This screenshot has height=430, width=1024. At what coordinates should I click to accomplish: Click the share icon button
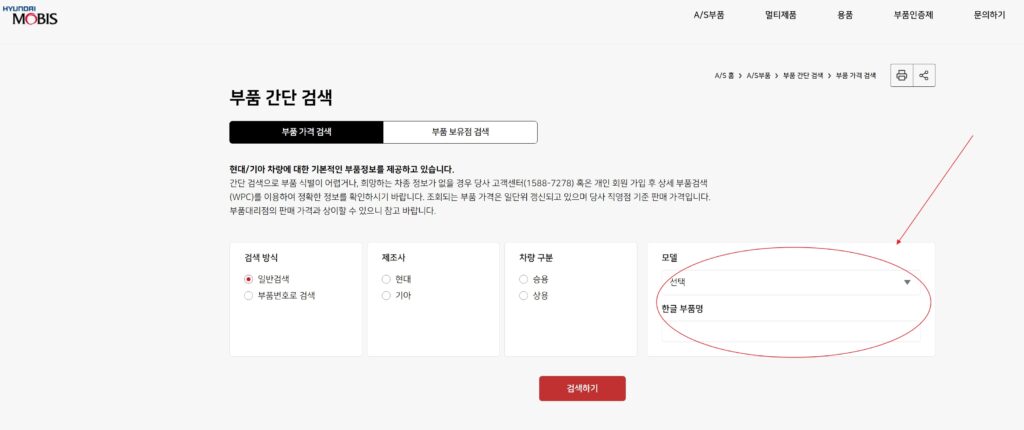[924, 75]
